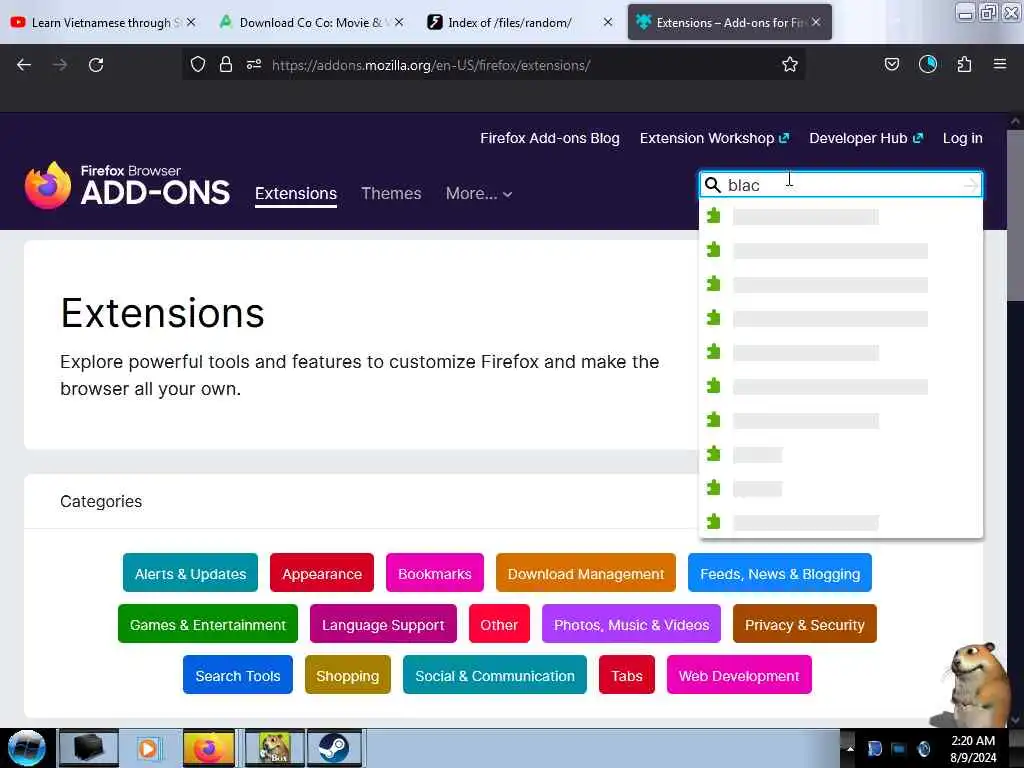Click the round blue toolbar icon beside Pocket

coord(928,65)
